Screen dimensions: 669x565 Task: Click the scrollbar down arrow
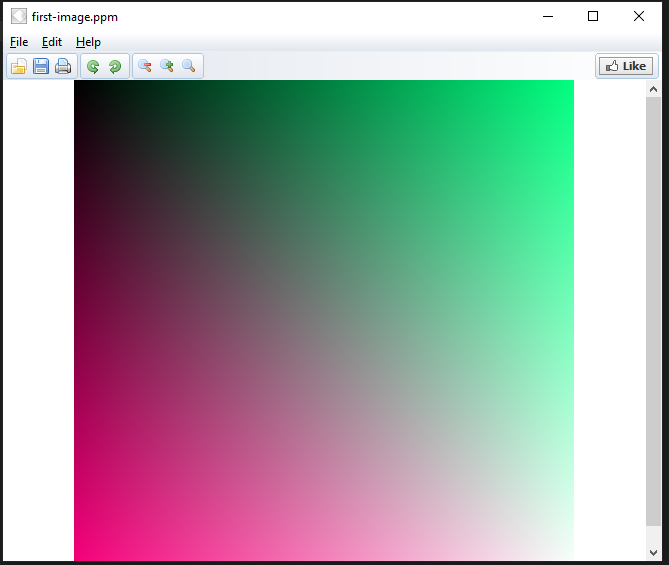click(x=654, y=552)
